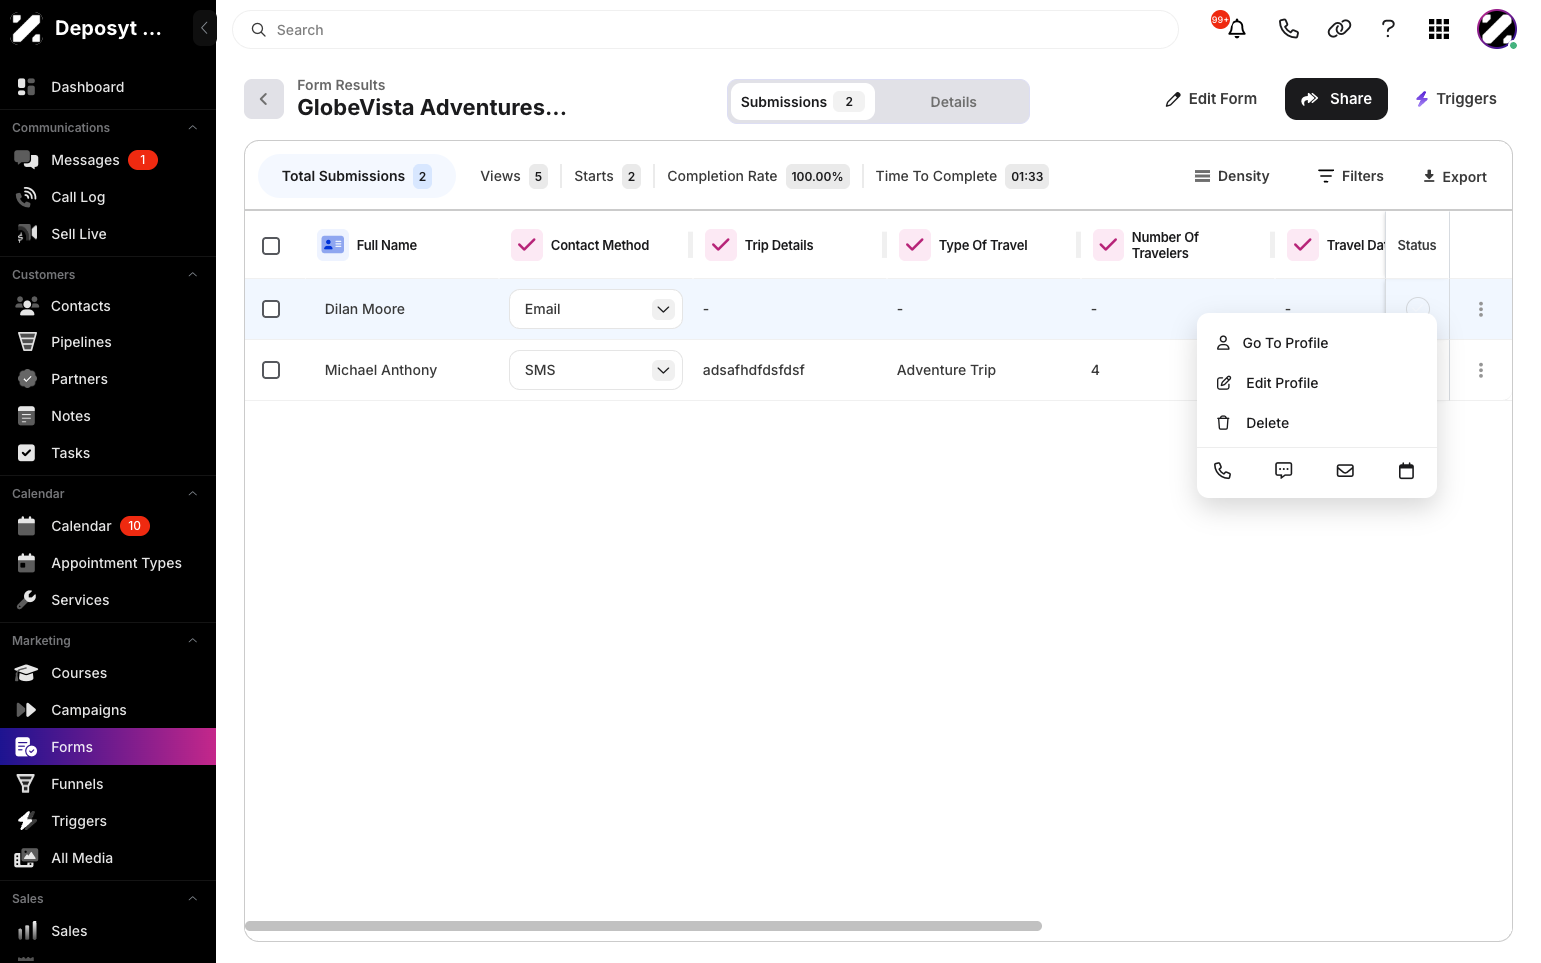Choose Go To Profile from menu
The width and height of the screenshot is (1541, 963).
click(1317, 343)
